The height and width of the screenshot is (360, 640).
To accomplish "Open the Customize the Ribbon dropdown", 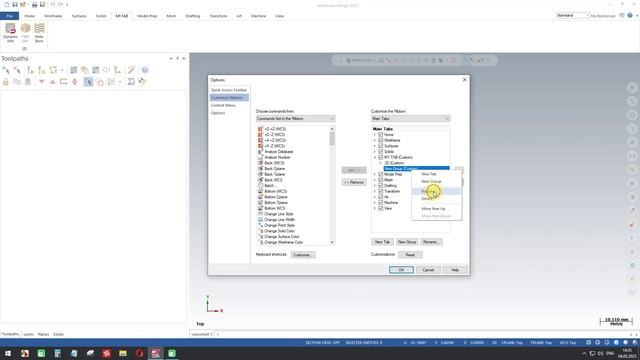I will tap(411, 118).
